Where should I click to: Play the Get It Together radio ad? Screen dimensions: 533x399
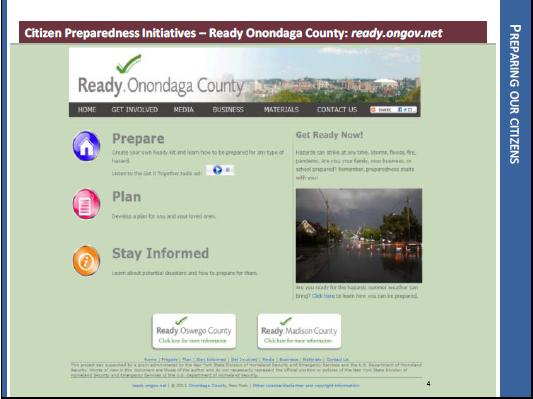click(x=218, y=170)
